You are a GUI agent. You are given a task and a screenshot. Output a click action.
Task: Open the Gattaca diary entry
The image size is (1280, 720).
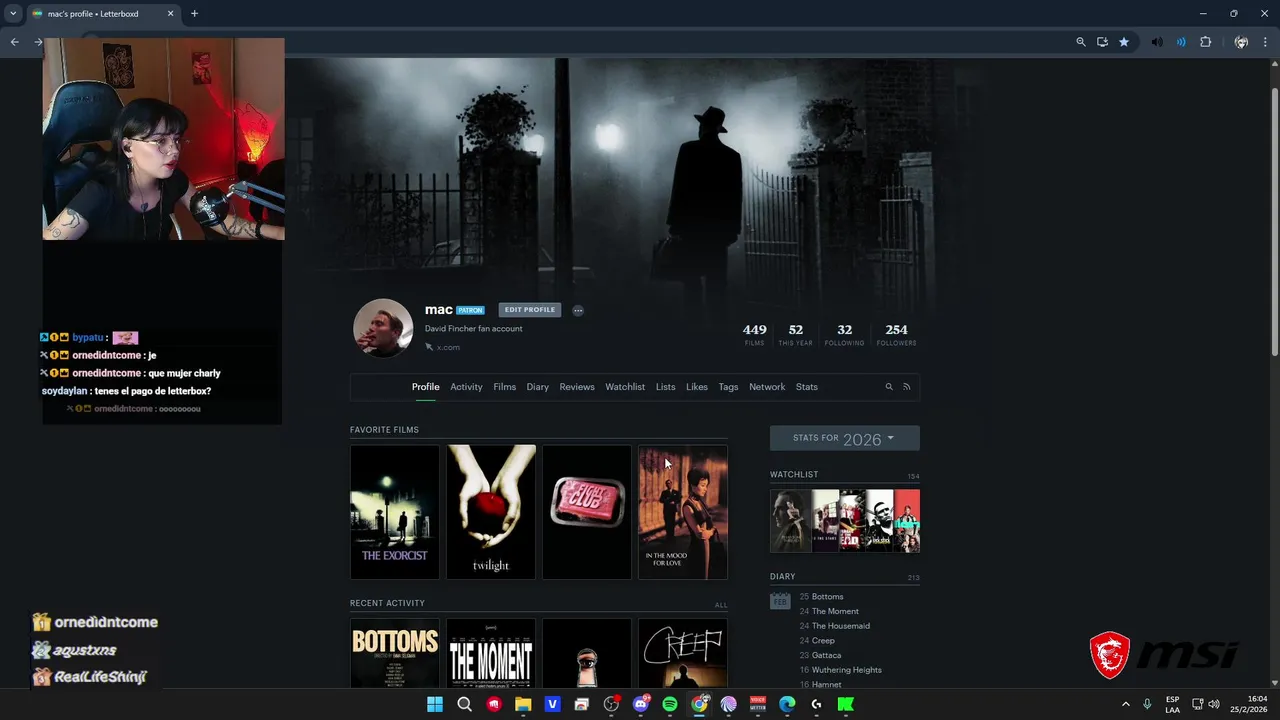pyautogui.click(x=826, y=655)
